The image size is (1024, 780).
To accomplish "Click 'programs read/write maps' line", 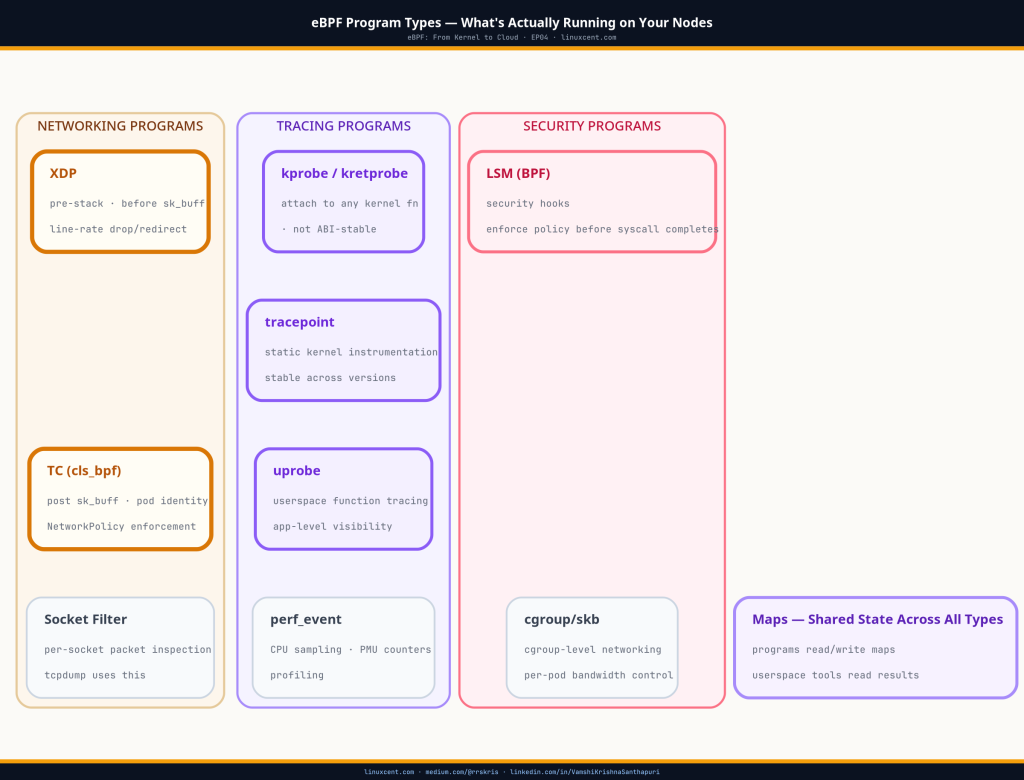I will point(824,649).
